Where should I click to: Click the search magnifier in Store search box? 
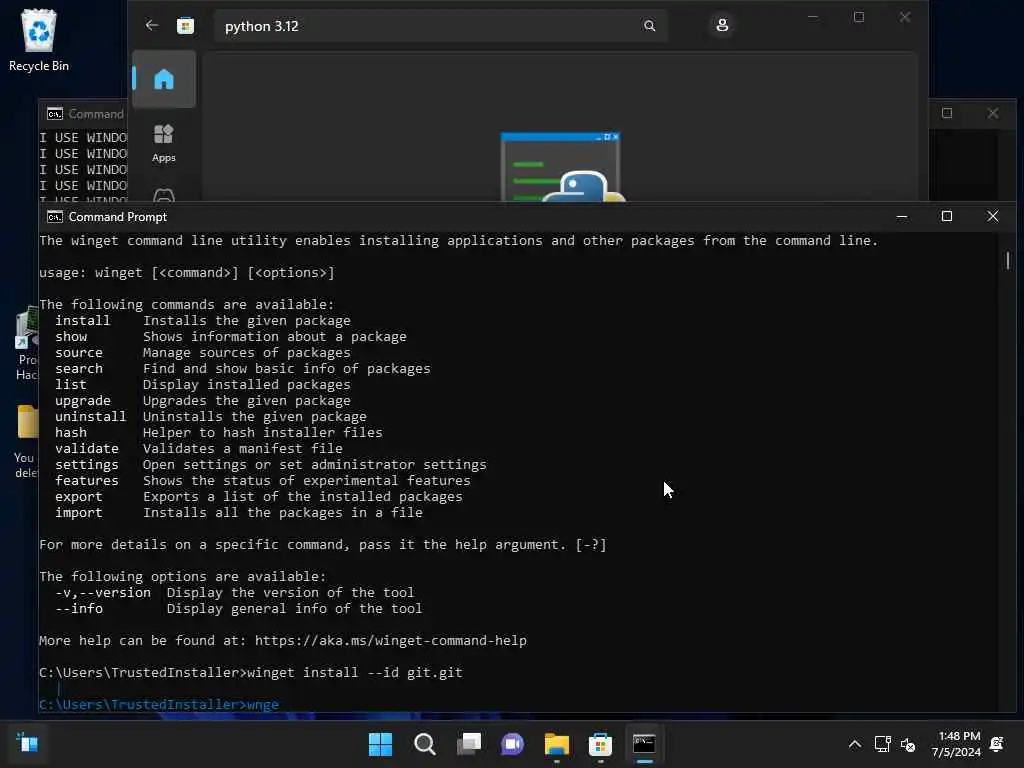pyautogui.click(x=649, y=25)
